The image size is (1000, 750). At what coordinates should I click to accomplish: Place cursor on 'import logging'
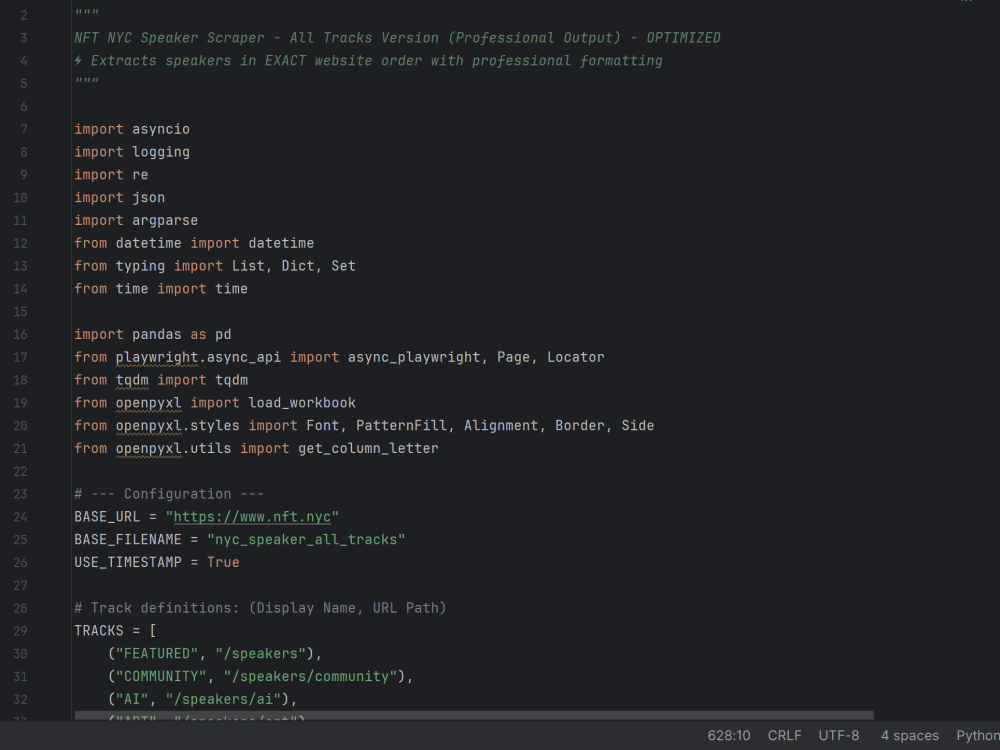click(132, 152)
